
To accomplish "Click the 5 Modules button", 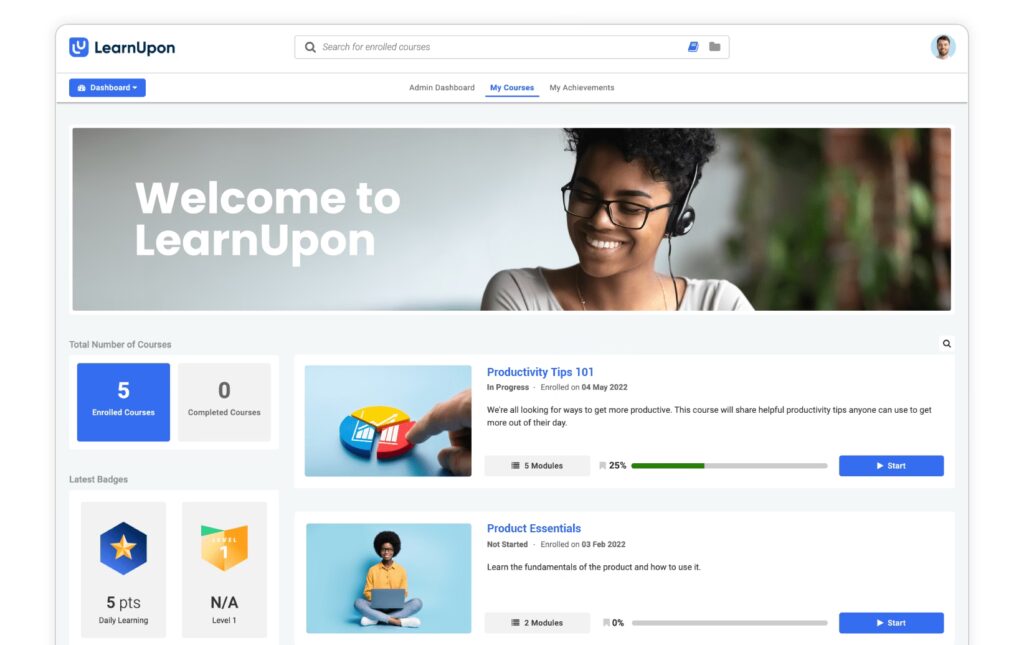I will [x=537, y=466].
